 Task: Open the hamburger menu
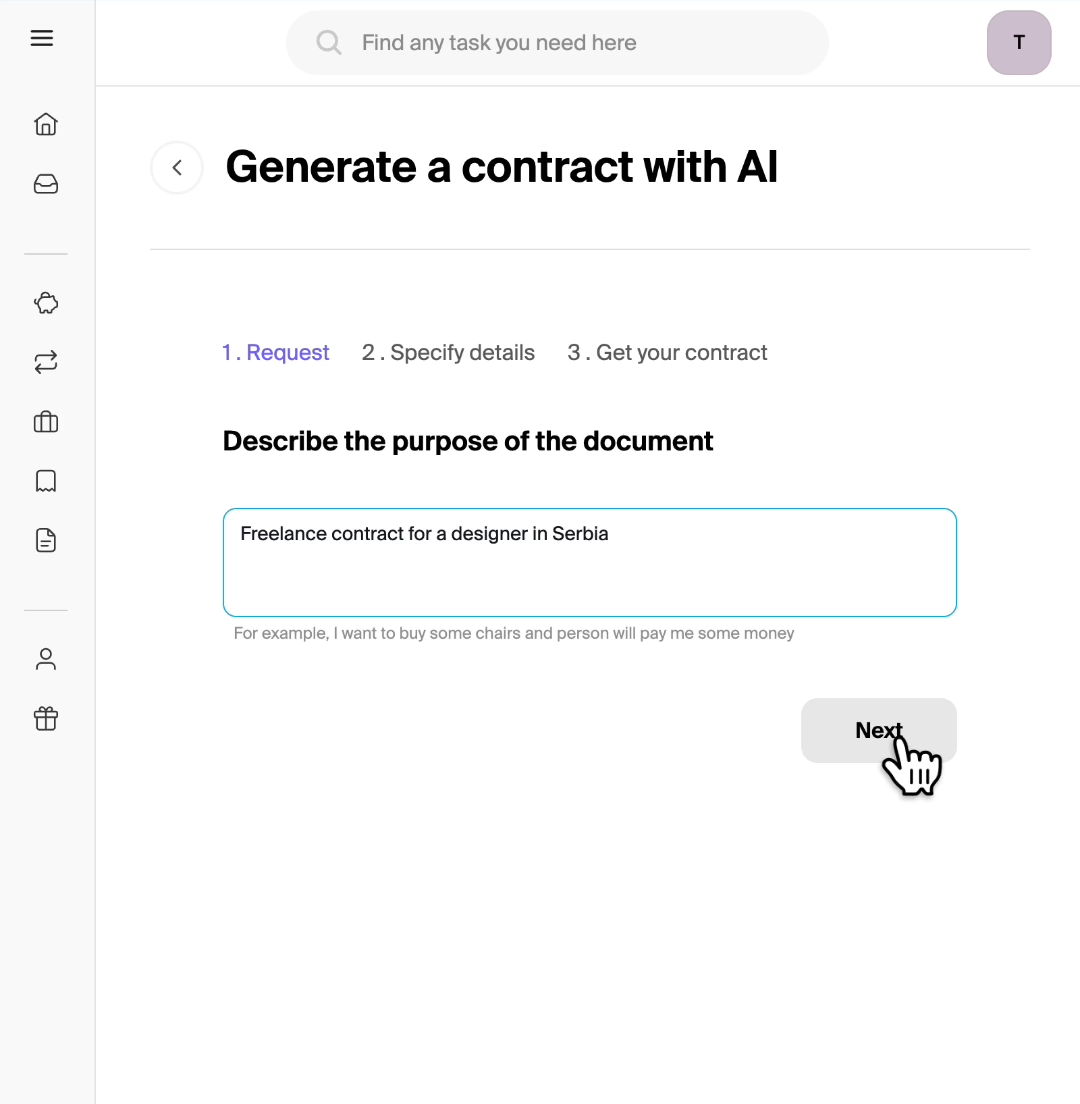[x=42, y=39]
